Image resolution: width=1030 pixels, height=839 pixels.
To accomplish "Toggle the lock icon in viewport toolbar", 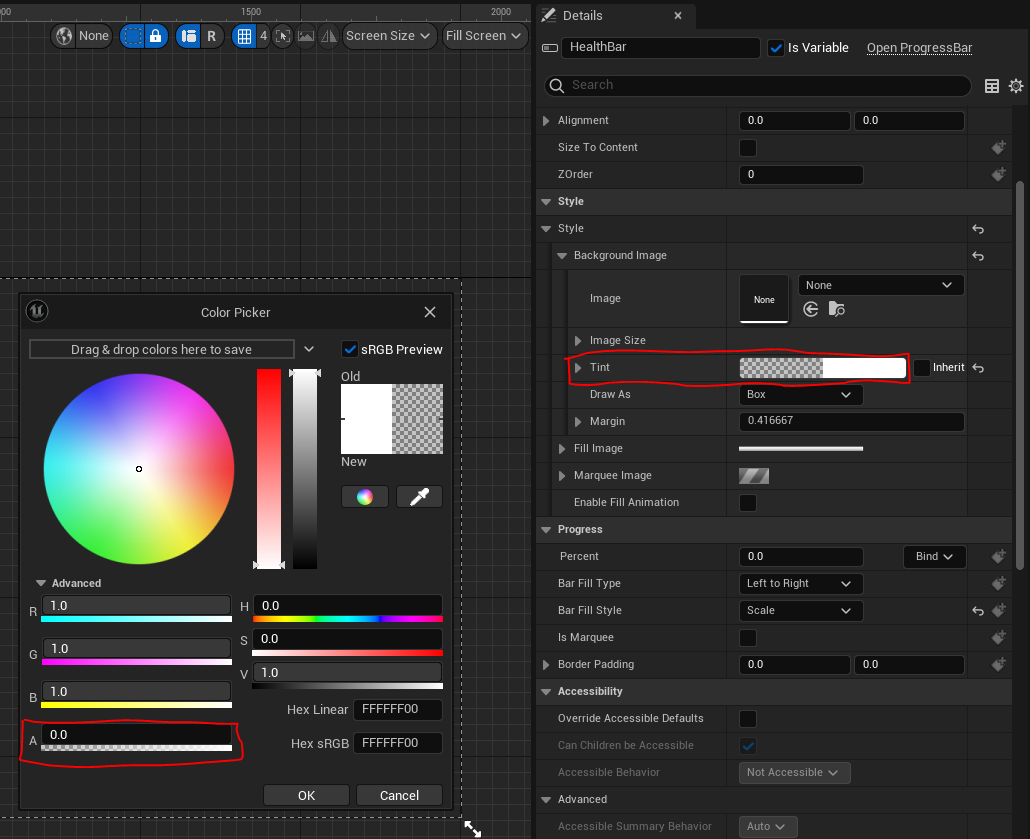I will pos(155,36).
